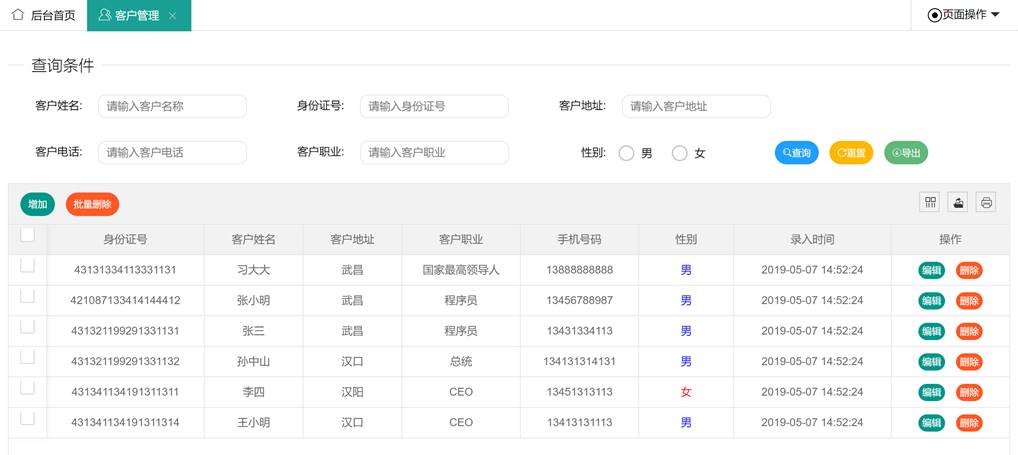The image size is (1018, 455).
Task: Open the column filter grid icon
Action: 930,203
